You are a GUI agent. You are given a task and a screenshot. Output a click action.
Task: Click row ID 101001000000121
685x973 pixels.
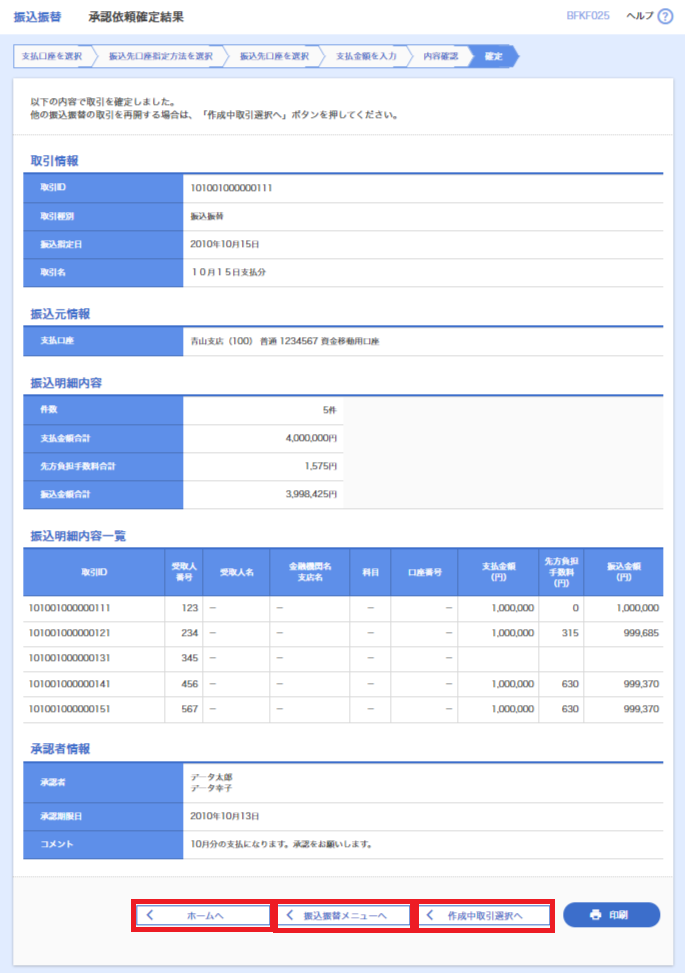click(69, 633)
